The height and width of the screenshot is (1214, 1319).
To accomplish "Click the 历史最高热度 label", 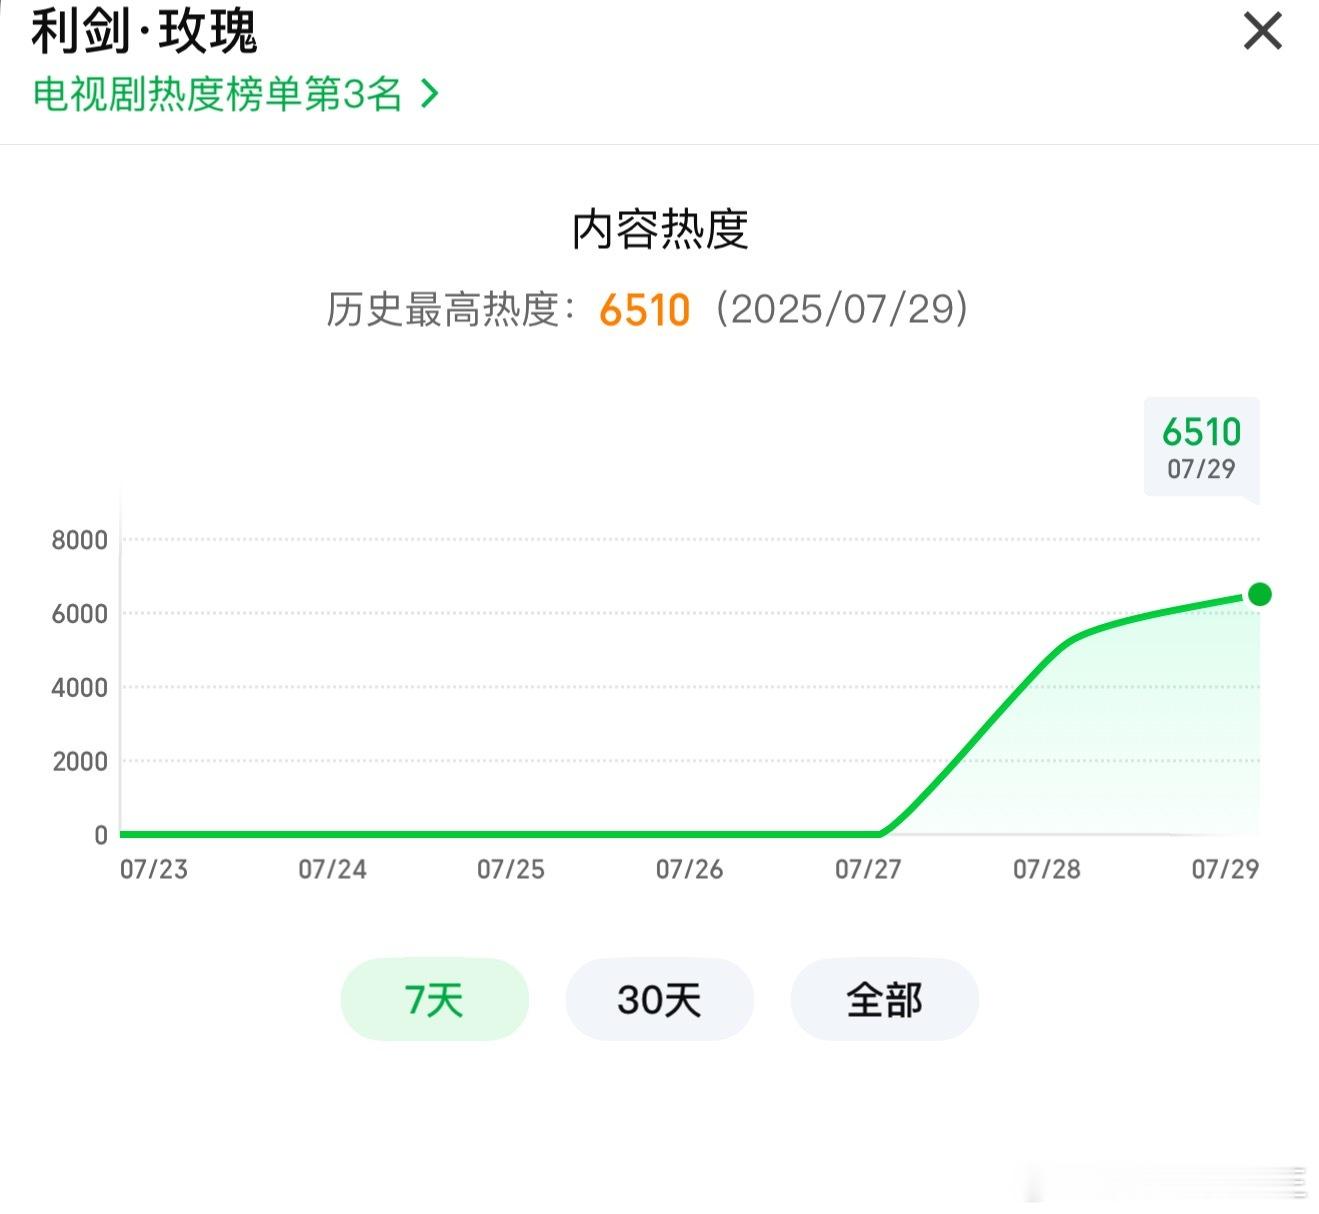I will 452,310.
